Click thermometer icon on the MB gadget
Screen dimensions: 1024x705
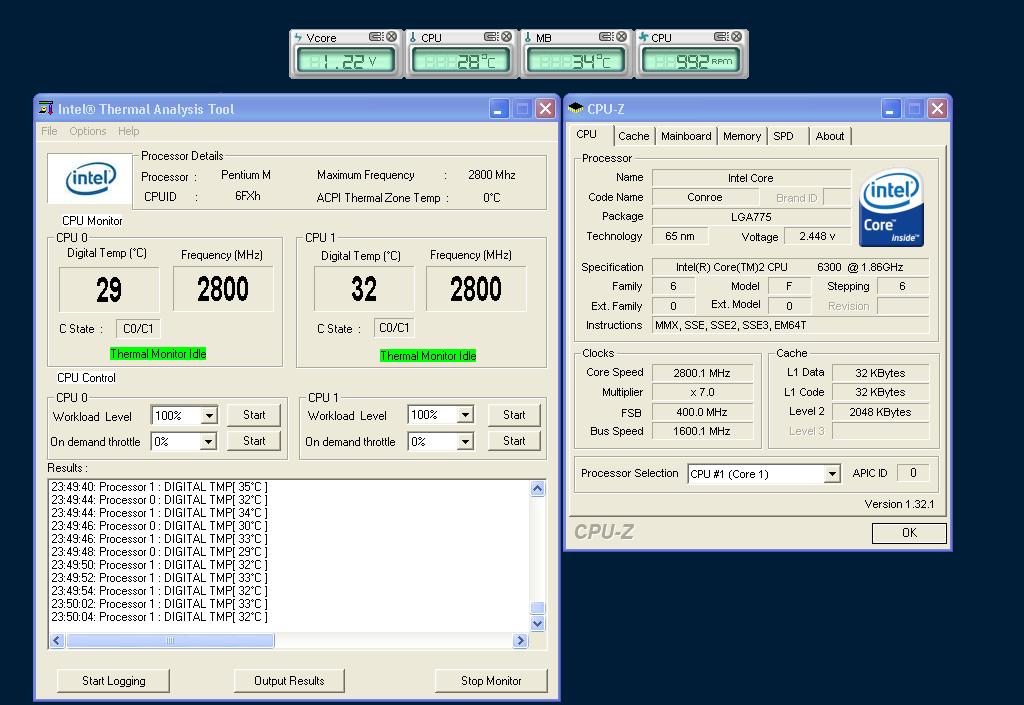click(528, 38)
